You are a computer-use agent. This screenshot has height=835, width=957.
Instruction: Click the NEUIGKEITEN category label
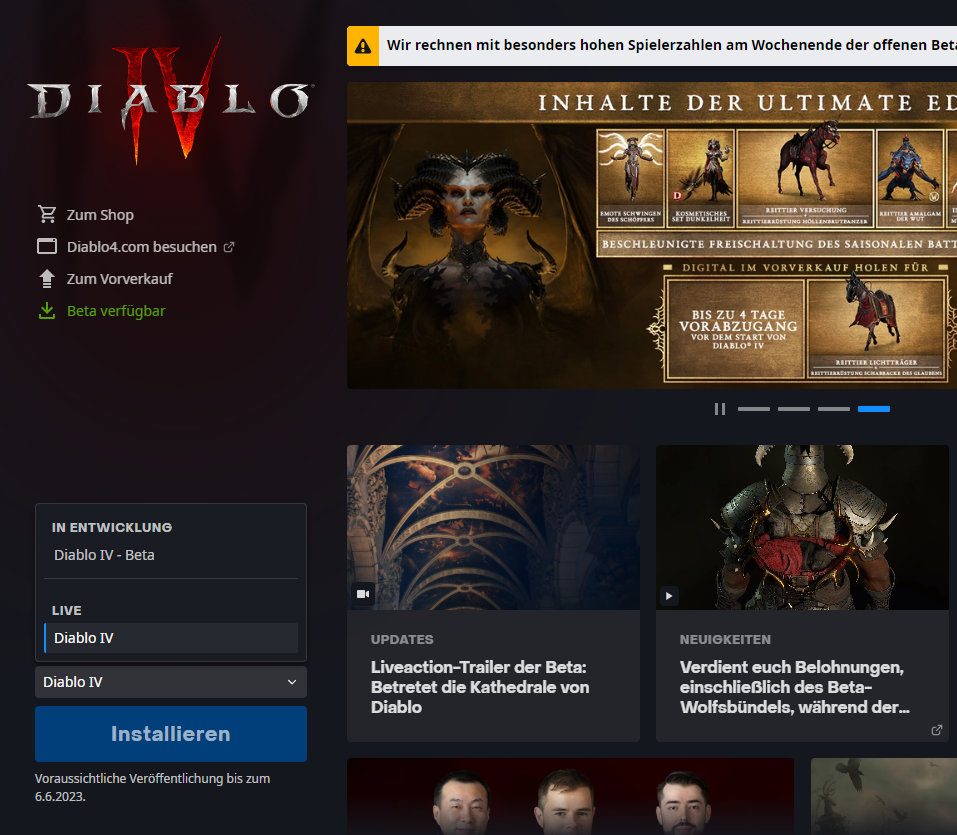click(x=725, y=640)
